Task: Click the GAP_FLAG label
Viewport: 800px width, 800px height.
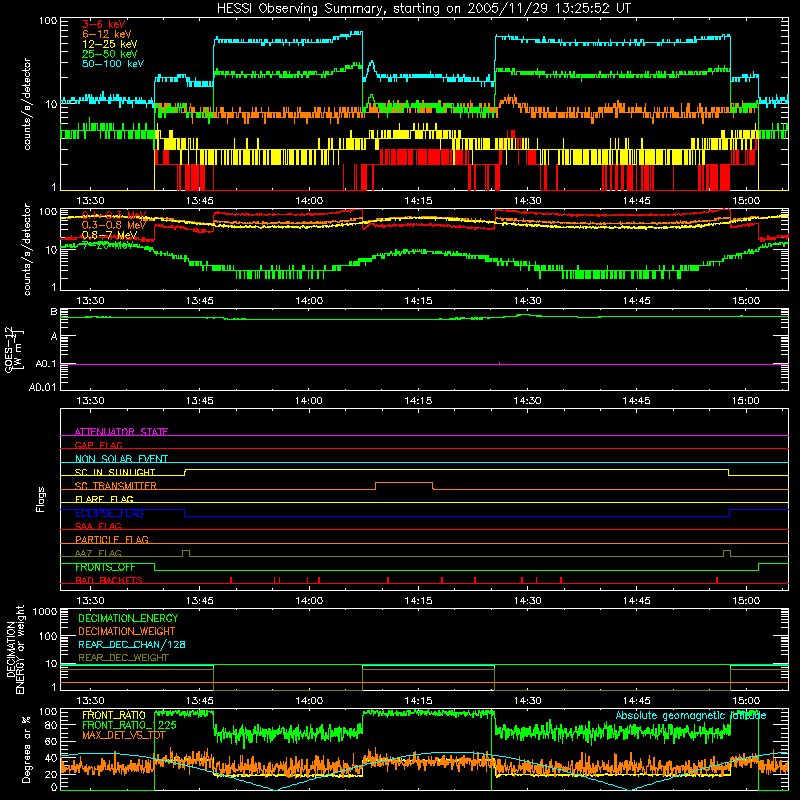Action: pyautogui.click(x=98, y=445)
